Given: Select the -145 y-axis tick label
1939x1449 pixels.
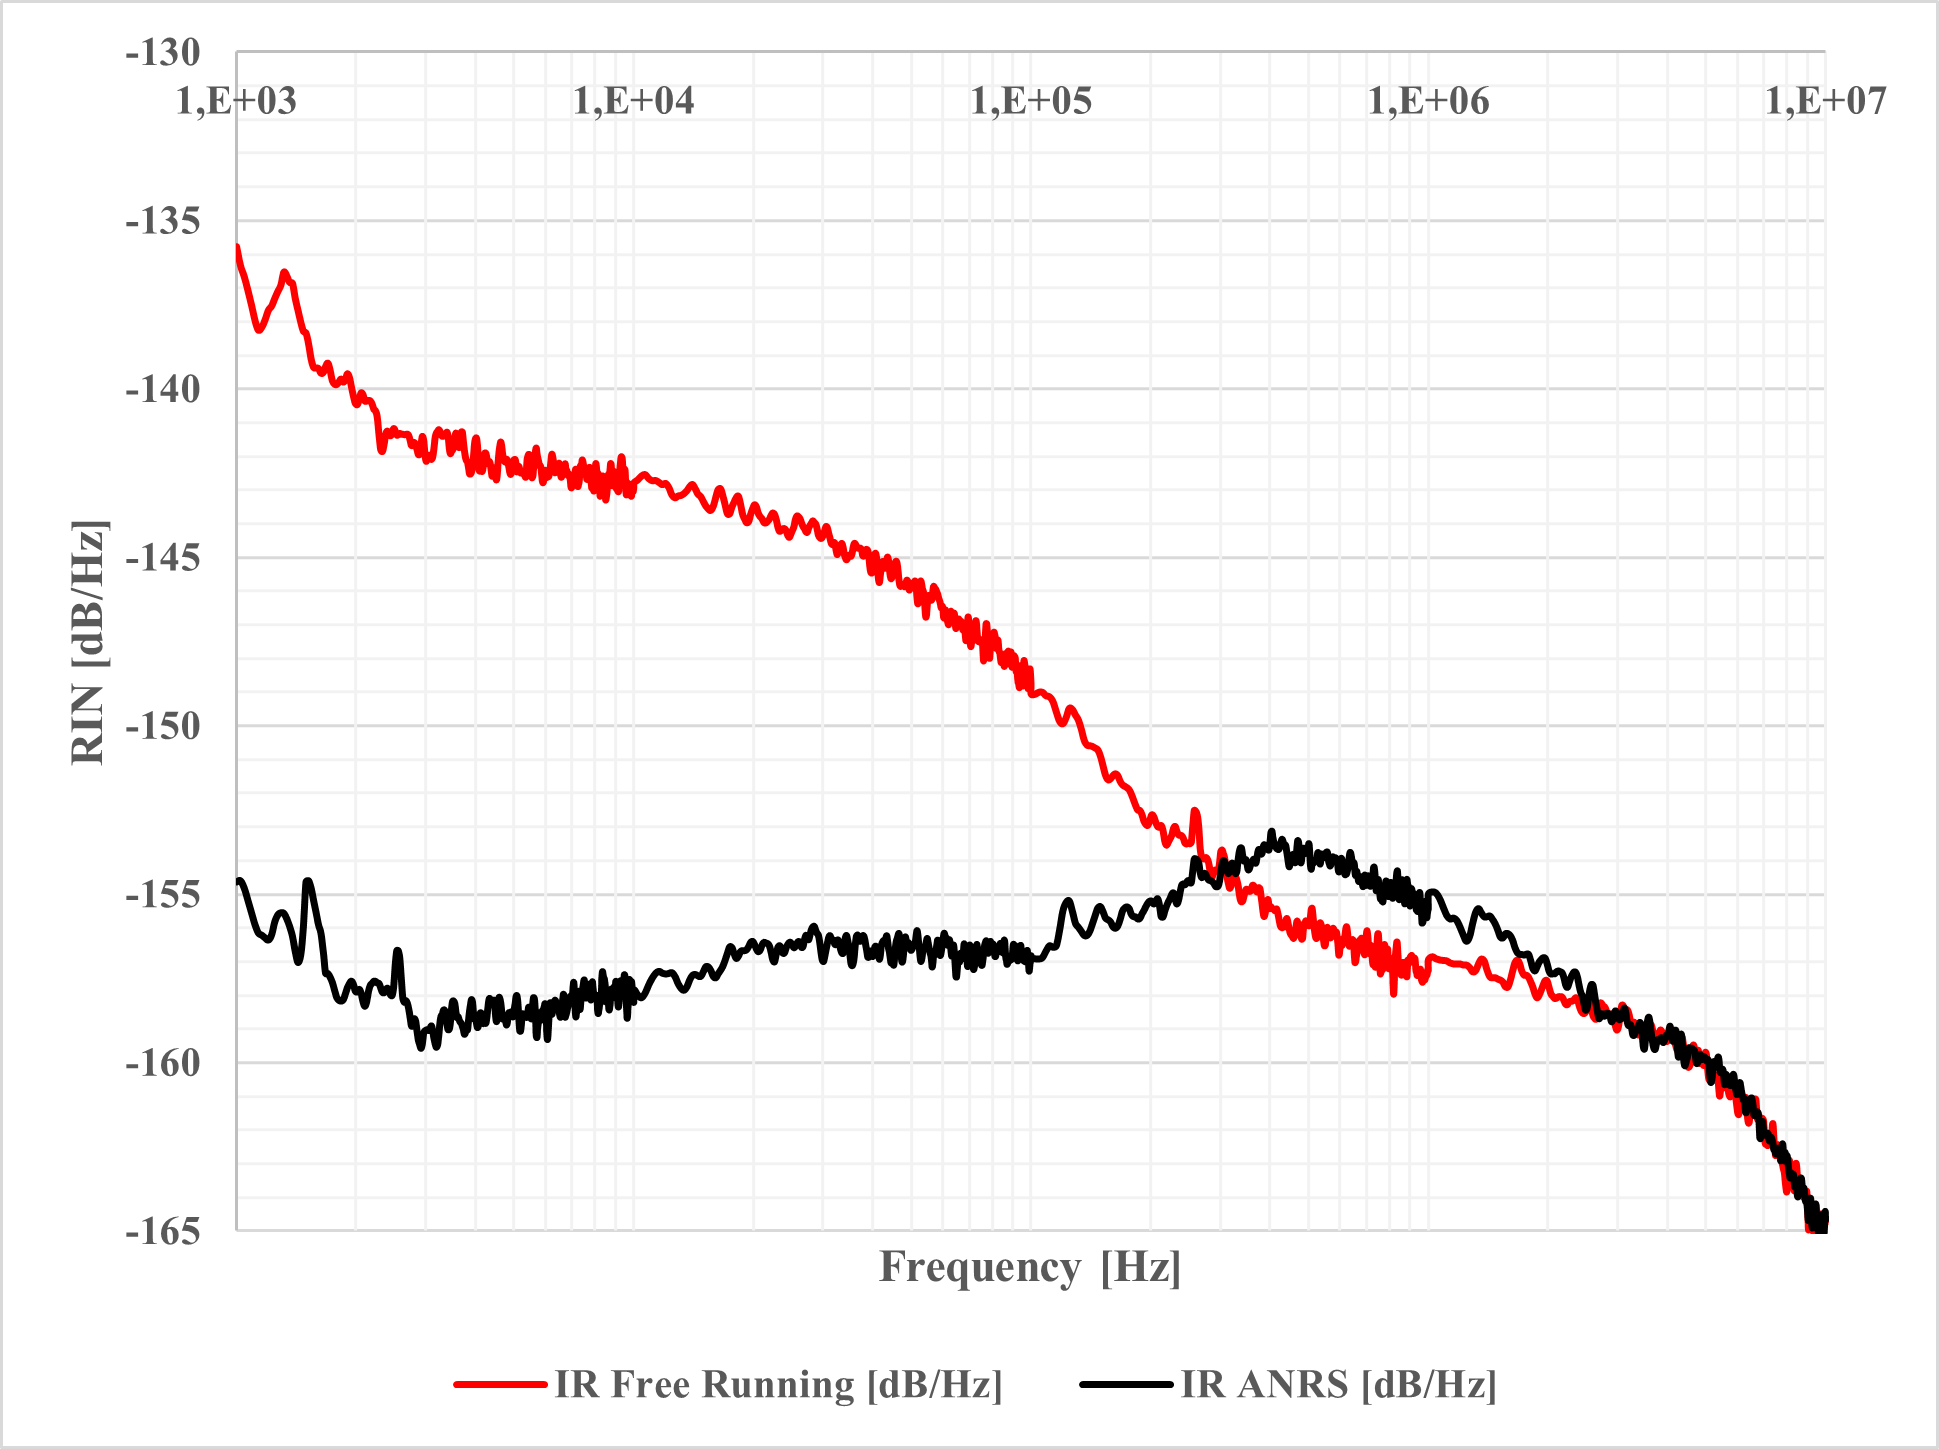Looking at the screenshot, I should (163, 558).
